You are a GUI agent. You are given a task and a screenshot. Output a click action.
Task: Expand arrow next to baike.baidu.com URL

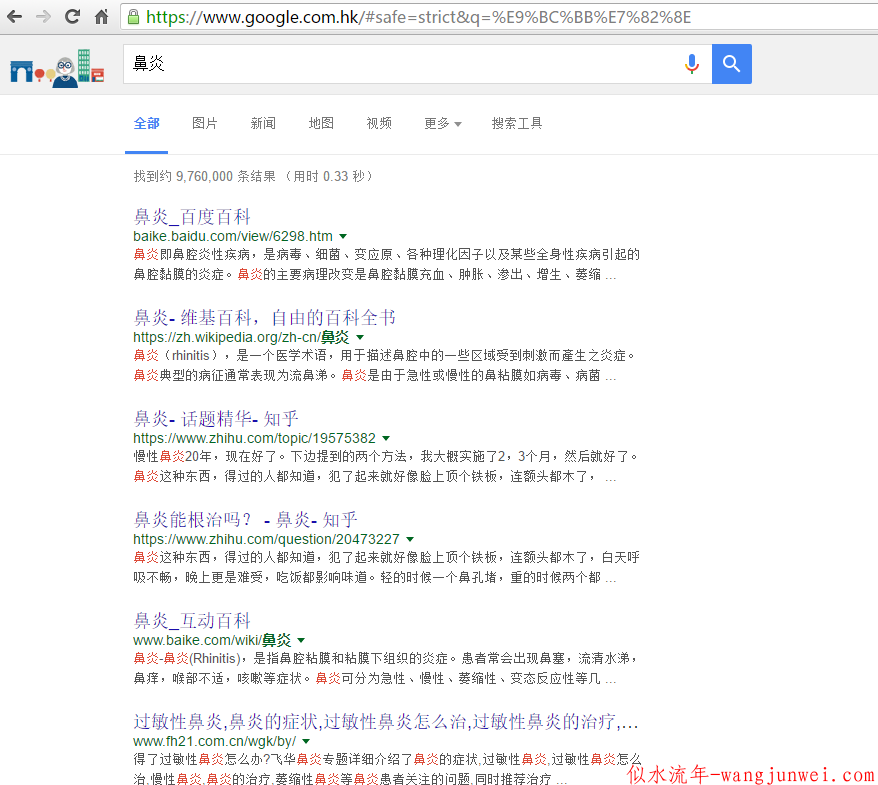(x=343, y=236)
